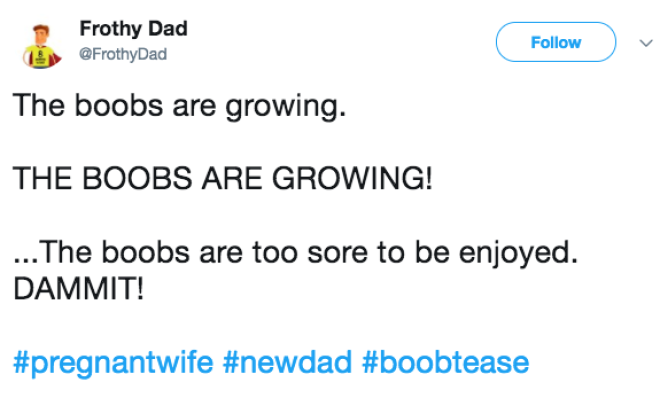660x398 pixels.
Task: Open the Frothy Dad display name link
Action: pos(133,29)
